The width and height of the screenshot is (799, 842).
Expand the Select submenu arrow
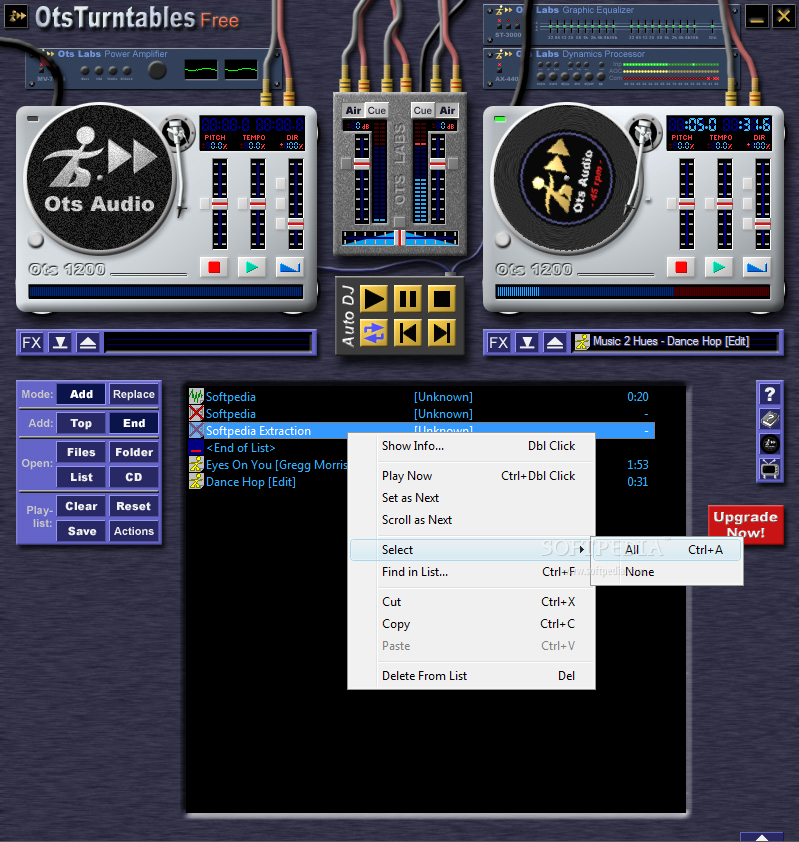(x=582, y=549)
